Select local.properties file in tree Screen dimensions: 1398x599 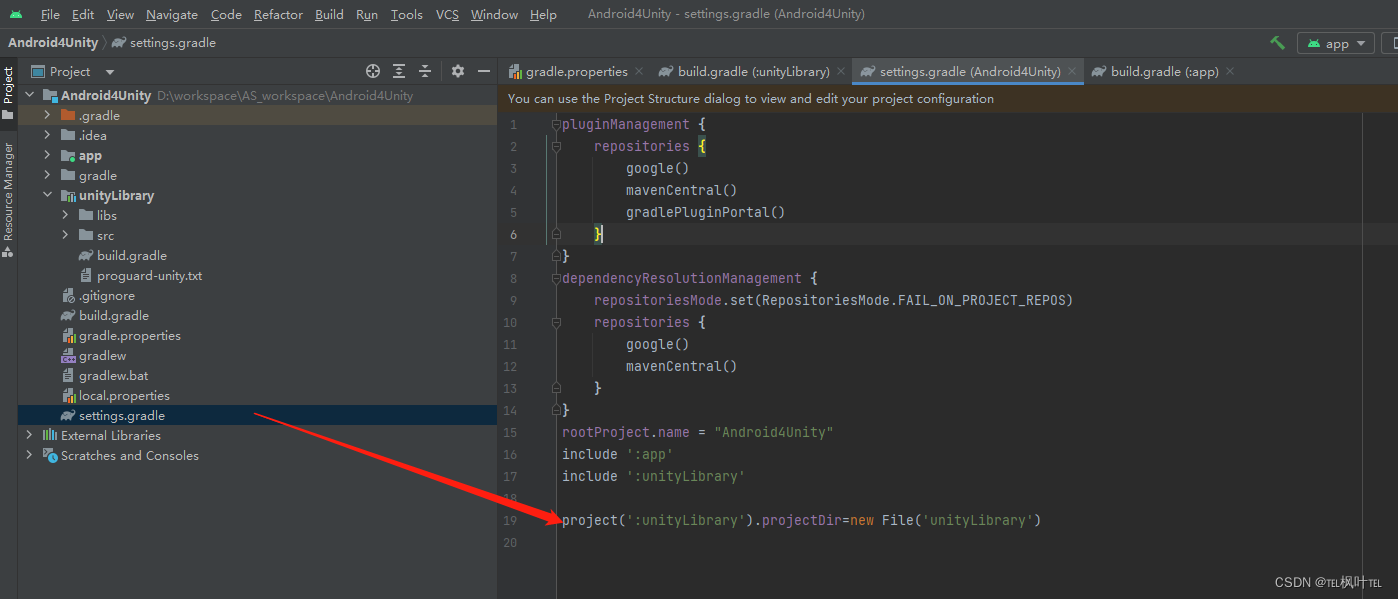[124, 395]
